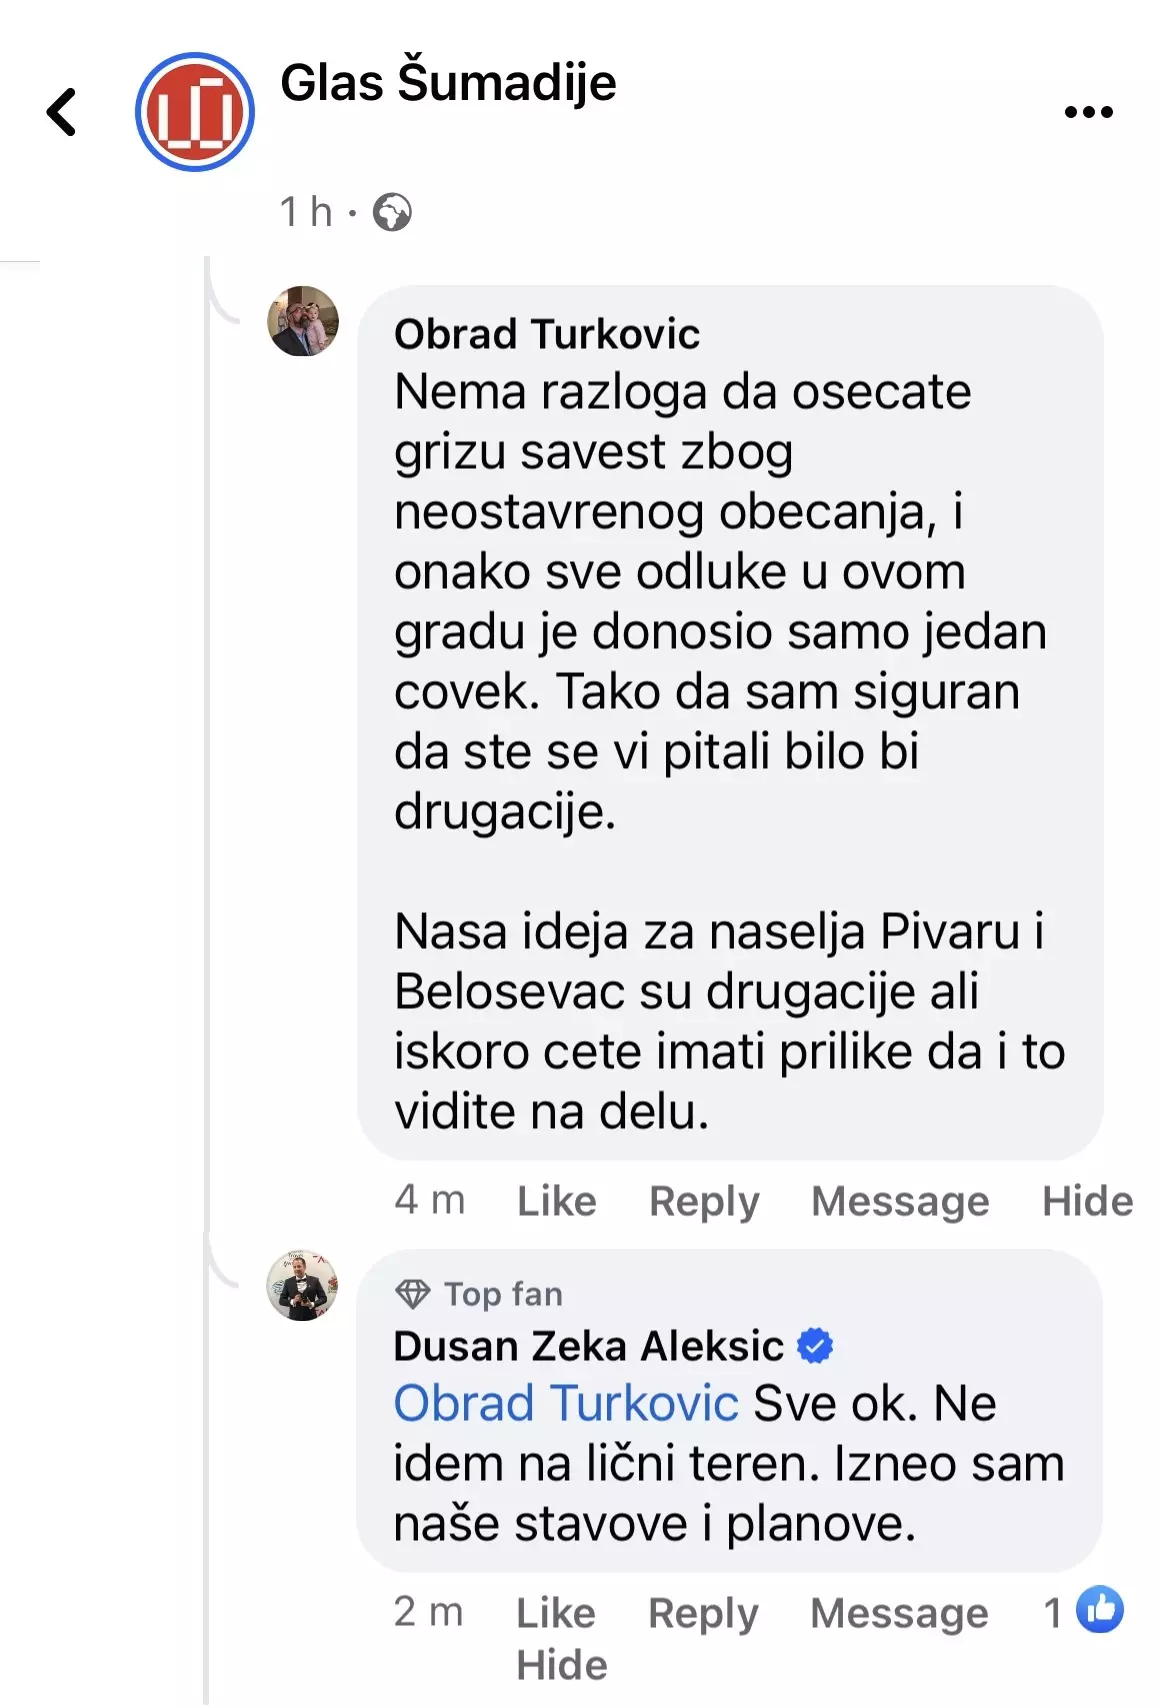This screenshot has height=1708, width=1160.
Task: Reply to Dusan Zeka Aleksic's comment
Action: point(703,1612)
